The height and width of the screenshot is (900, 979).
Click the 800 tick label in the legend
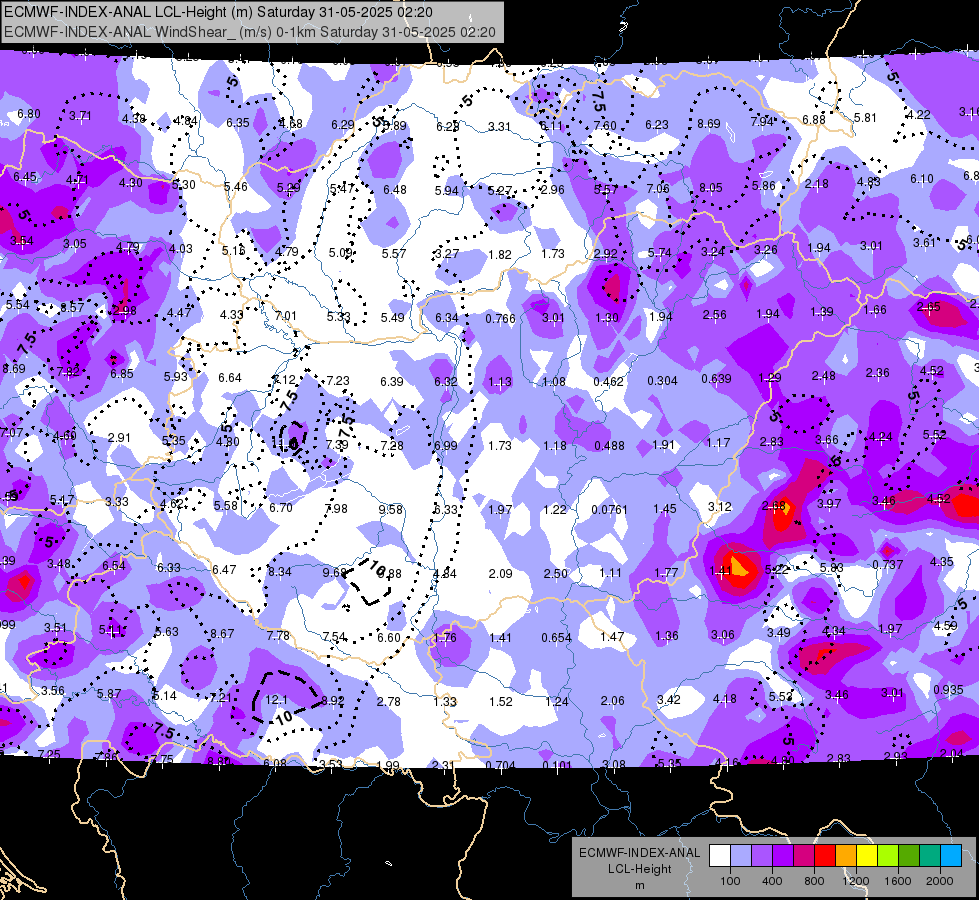[x=814, y=881]
